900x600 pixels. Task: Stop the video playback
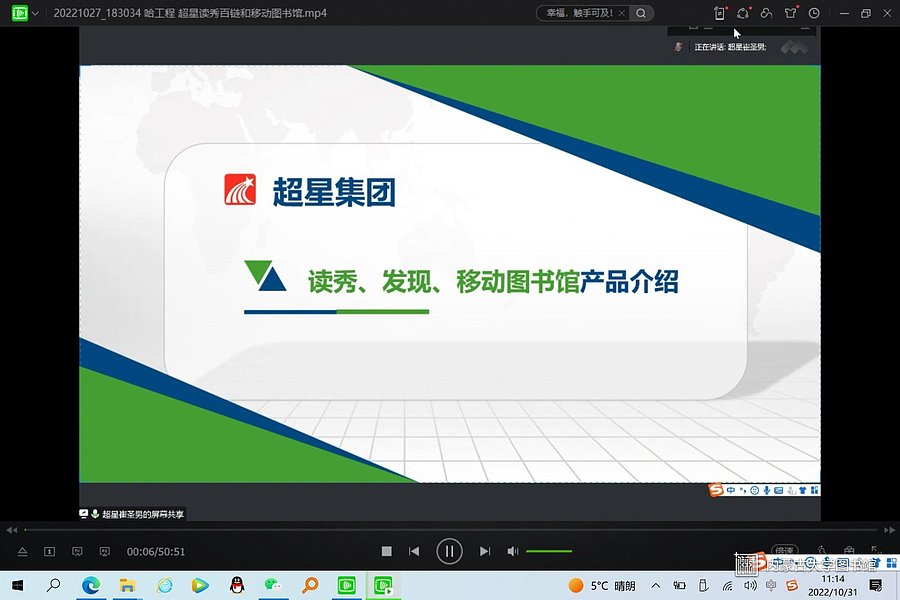[387, 551]
